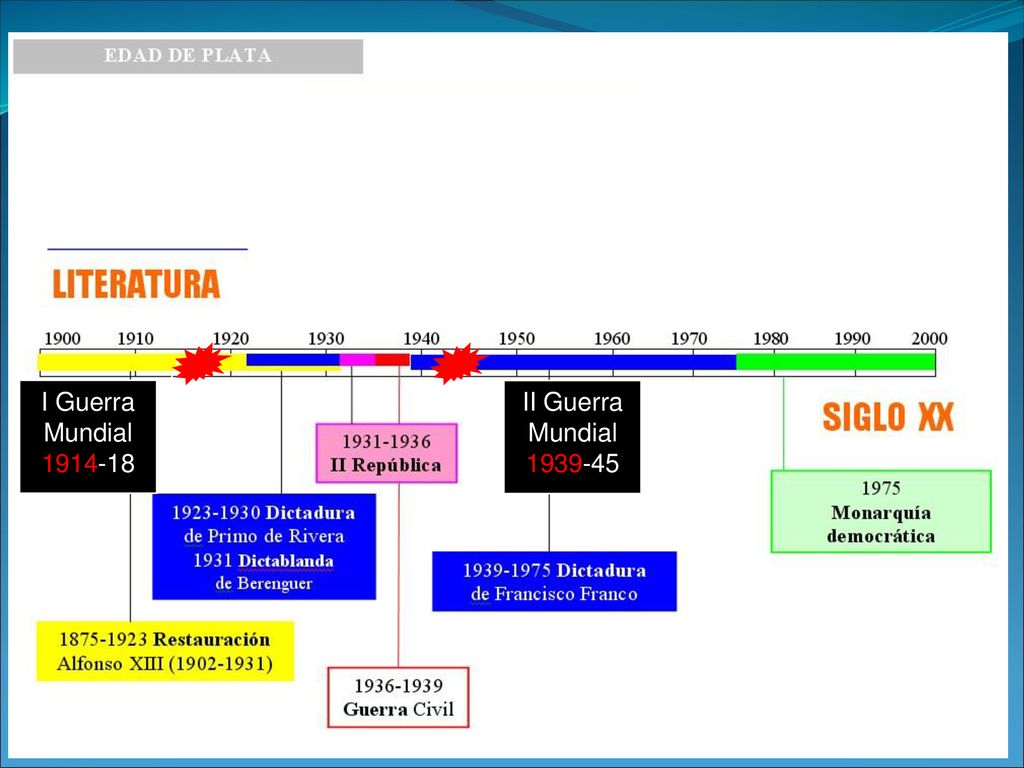This screenshot has width=1024, height=768.
Task: Click the SIGLO XX heading
Action: pyautogui.click(x=888, y=417)
